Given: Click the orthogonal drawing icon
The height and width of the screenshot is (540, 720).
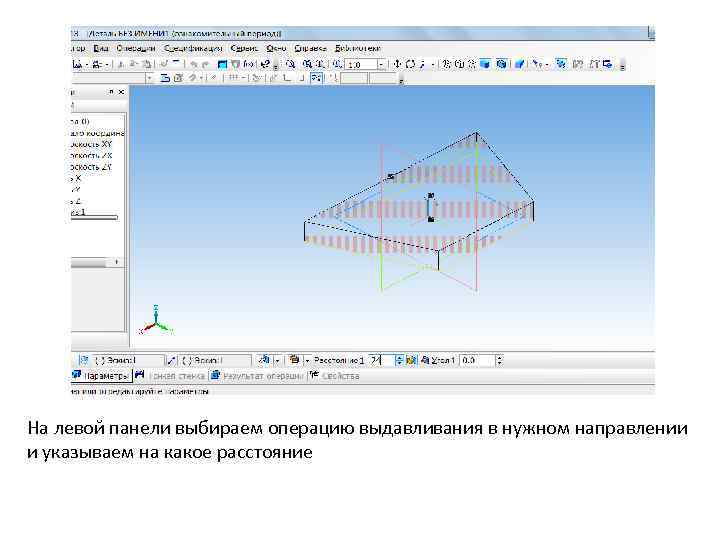Looking at the screenshot, I should pyautogui.click(x=287, y=78).
